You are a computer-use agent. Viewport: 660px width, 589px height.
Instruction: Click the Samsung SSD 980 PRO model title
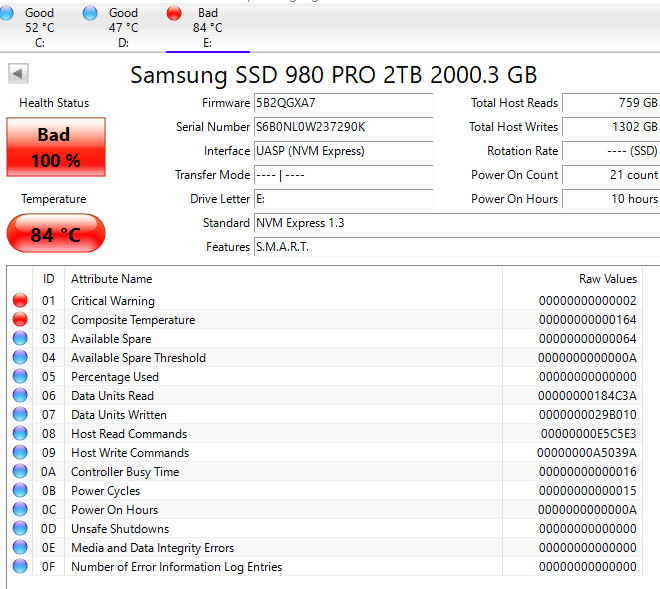pos(333,75)
